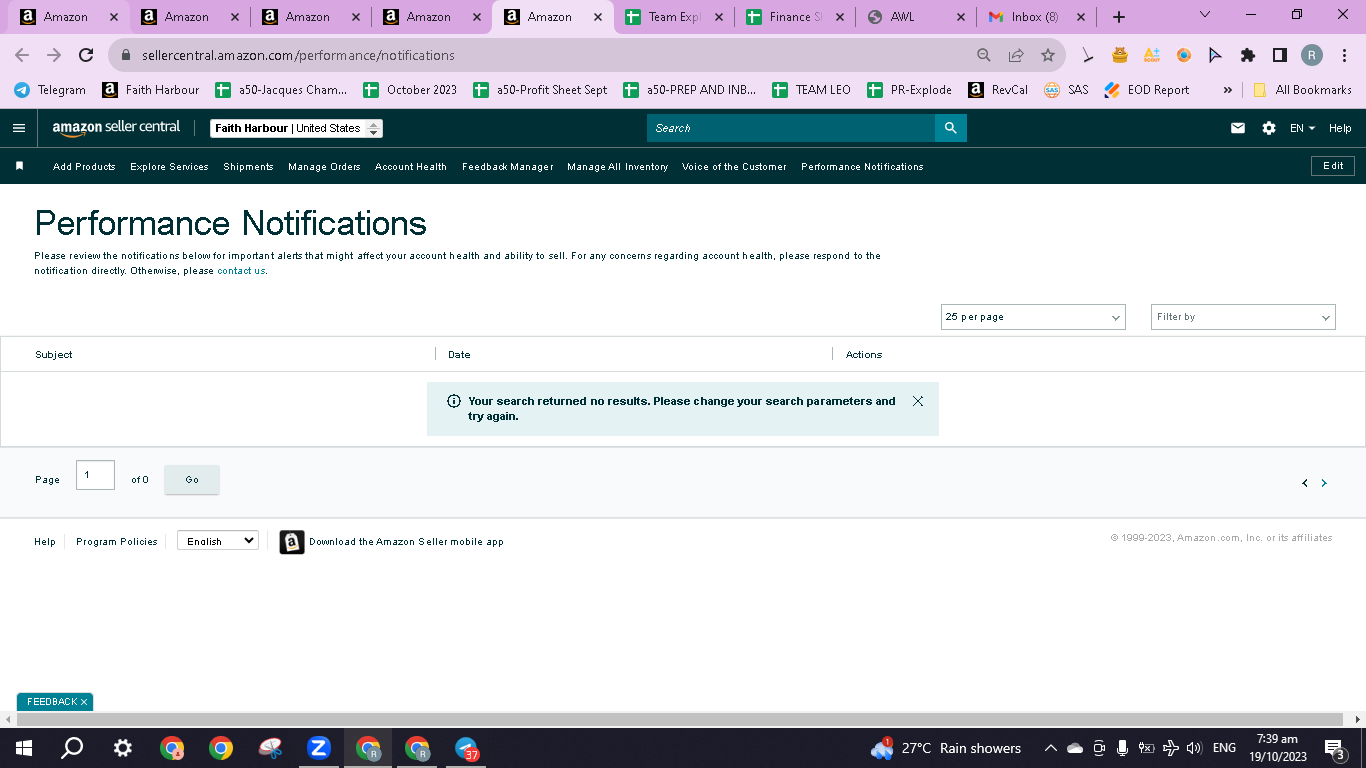The width and height of the screenshot is (1366, 768).
Task: Click the Seller Central search magnifier button
Action: coord(951,128)
